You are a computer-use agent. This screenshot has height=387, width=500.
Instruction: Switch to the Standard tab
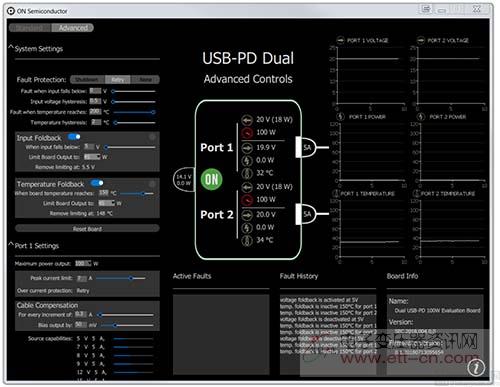pyautogui.click(x=30, y=28)
